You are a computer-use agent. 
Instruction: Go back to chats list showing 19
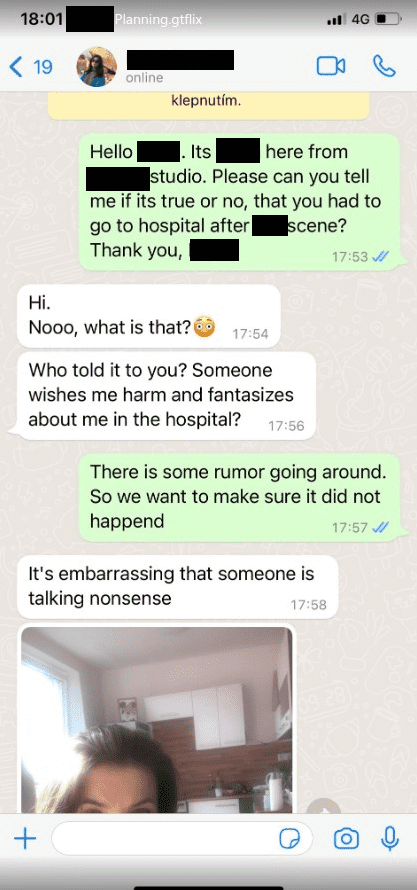point(31,68)
